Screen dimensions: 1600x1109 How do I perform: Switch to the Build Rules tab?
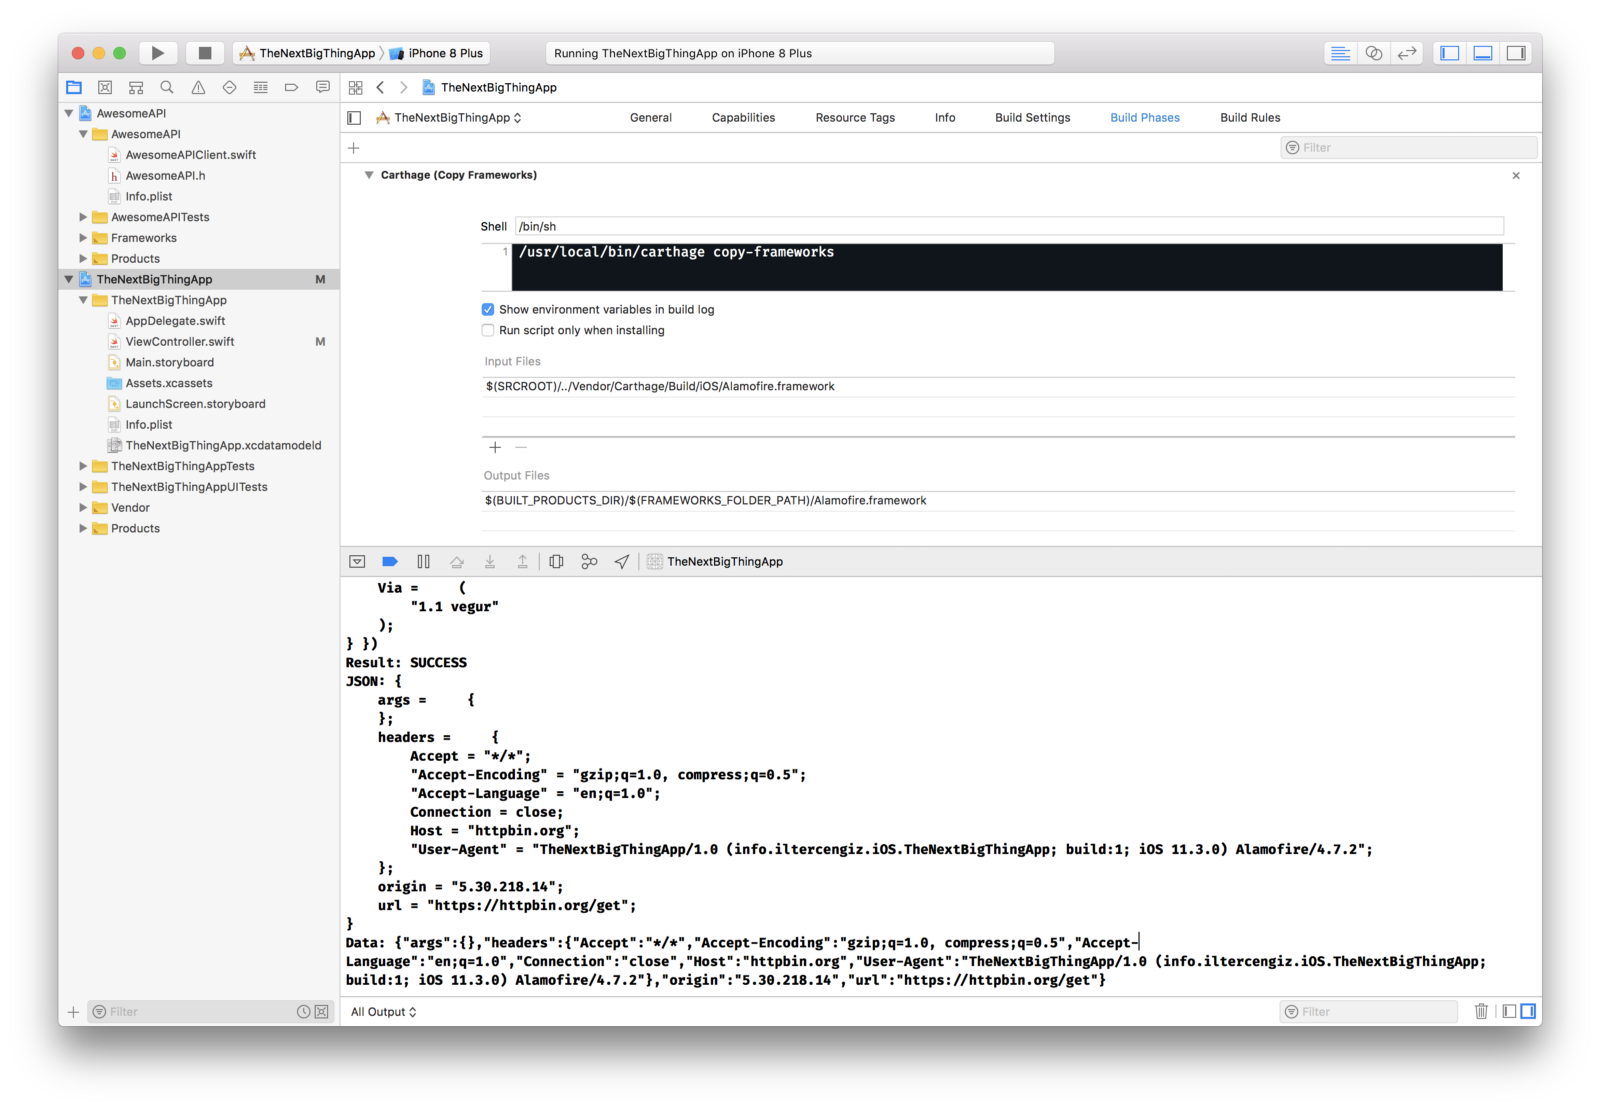(x=1250, y=117)
